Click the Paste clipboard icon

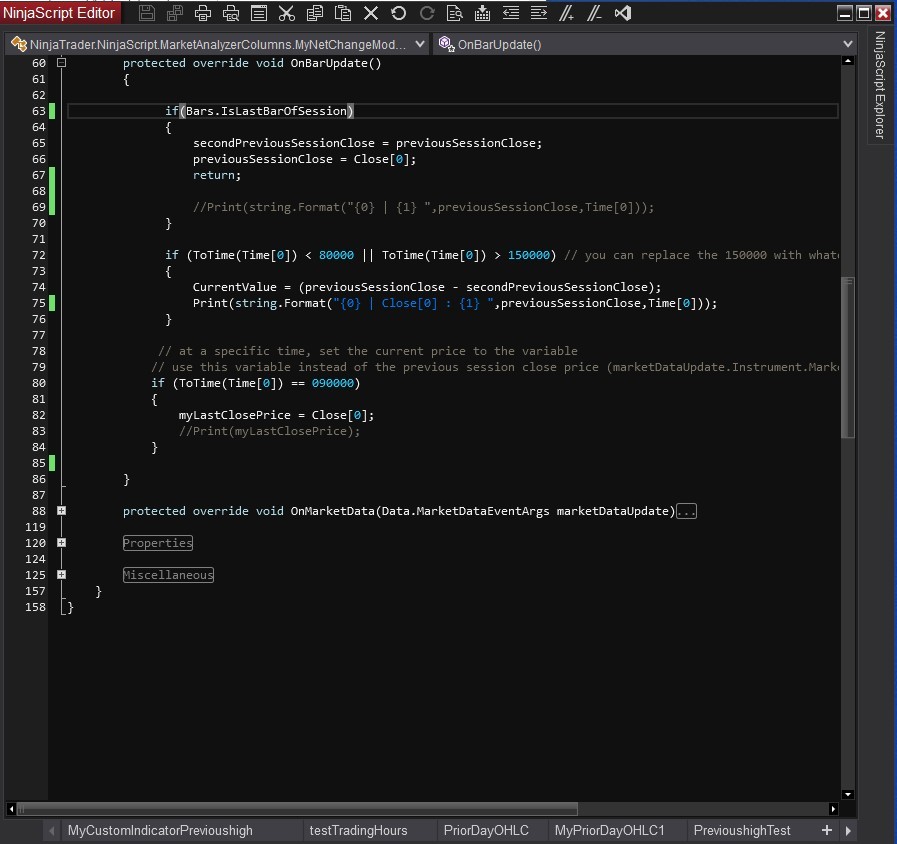click(x=343, y=13)
